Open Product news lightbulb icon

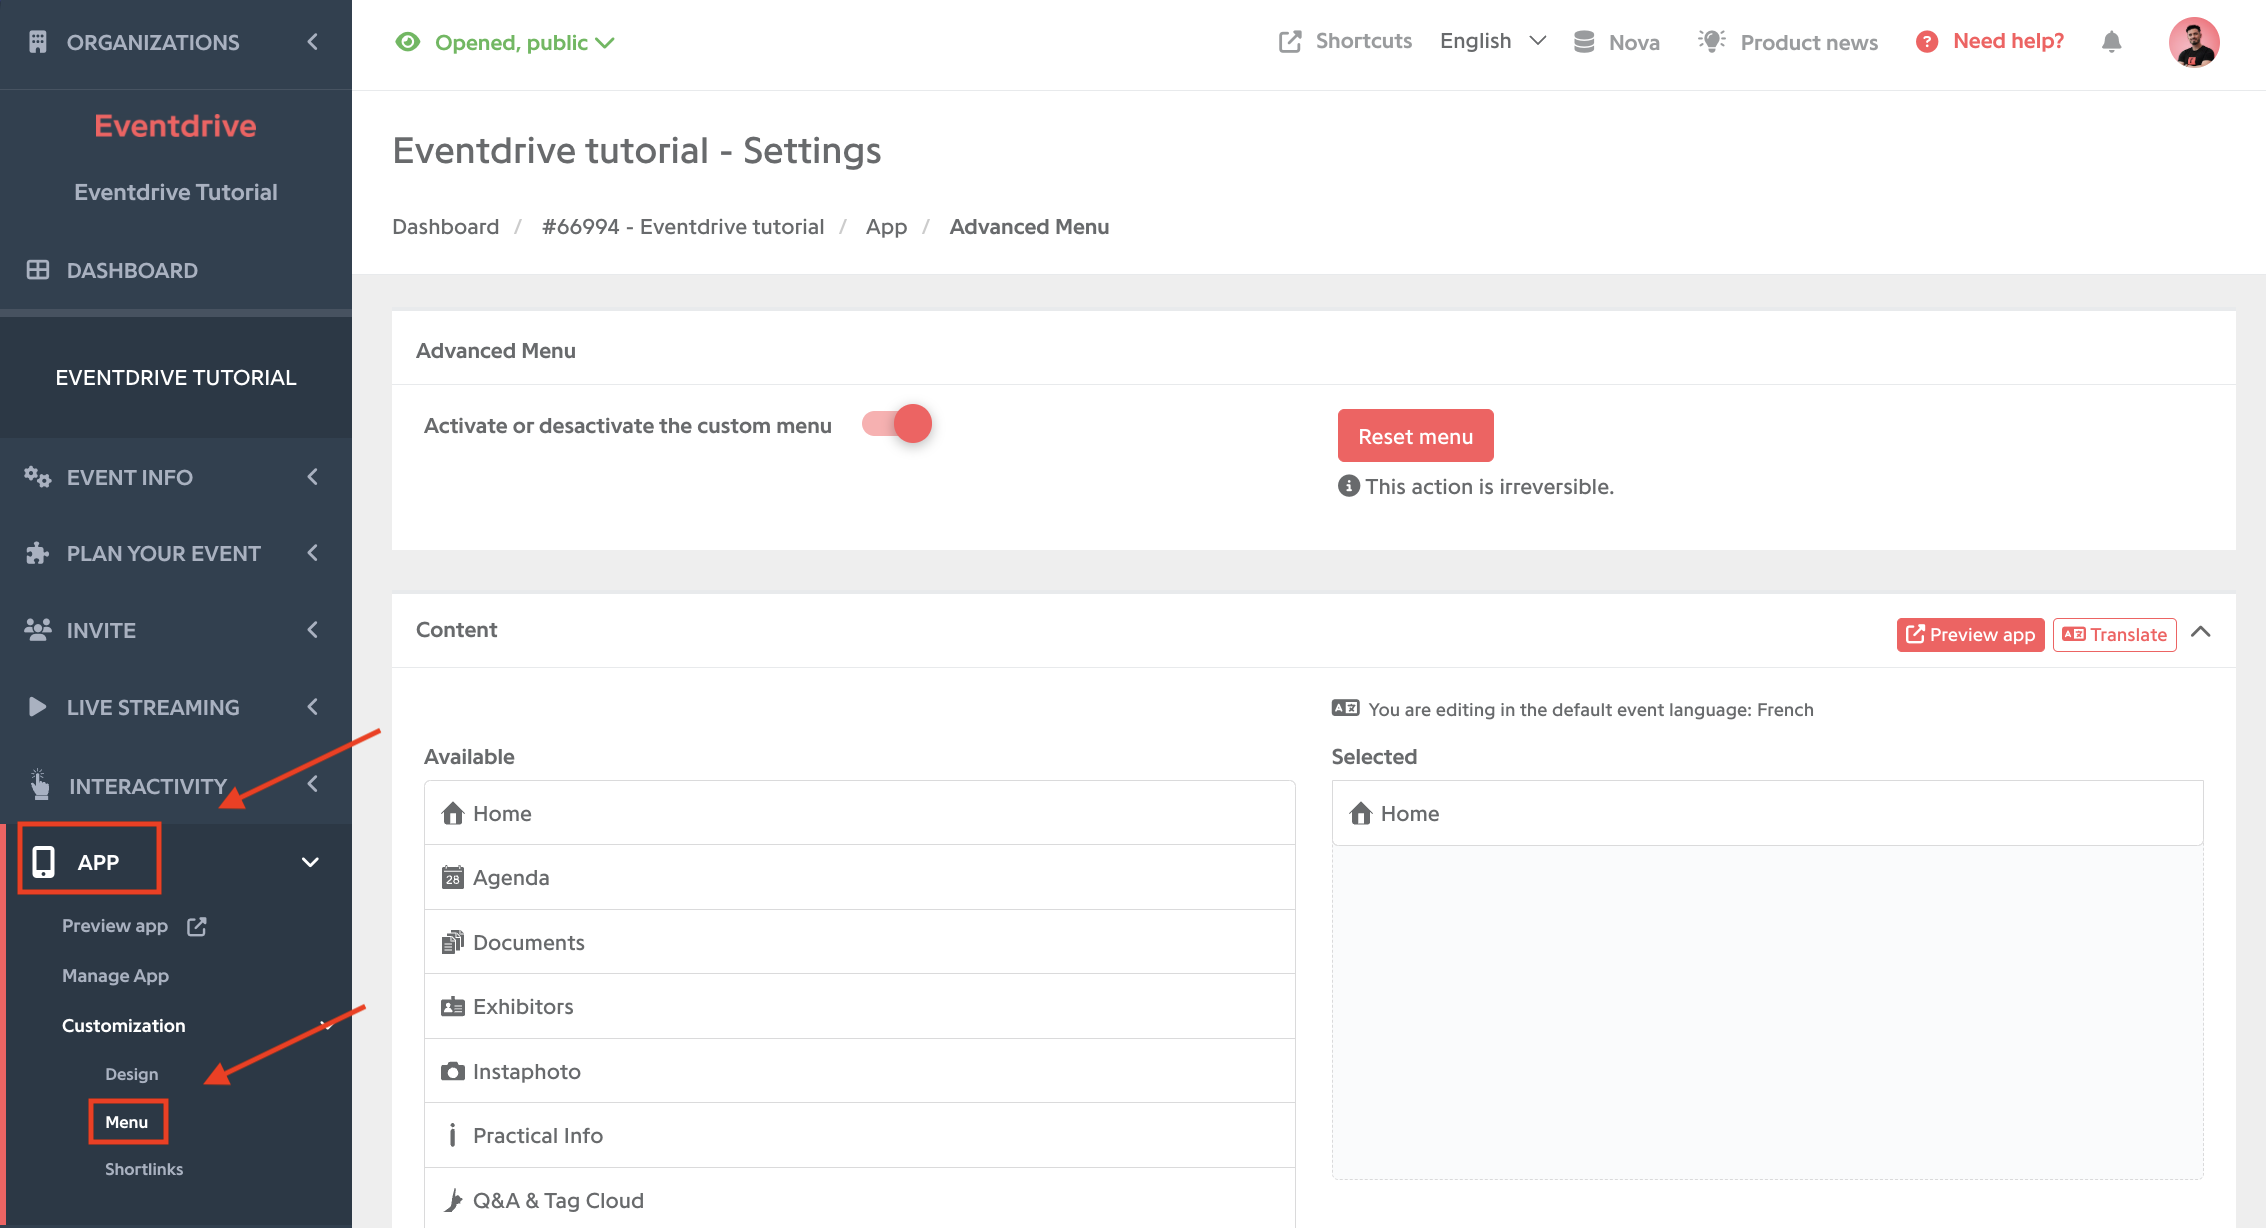1711,41
